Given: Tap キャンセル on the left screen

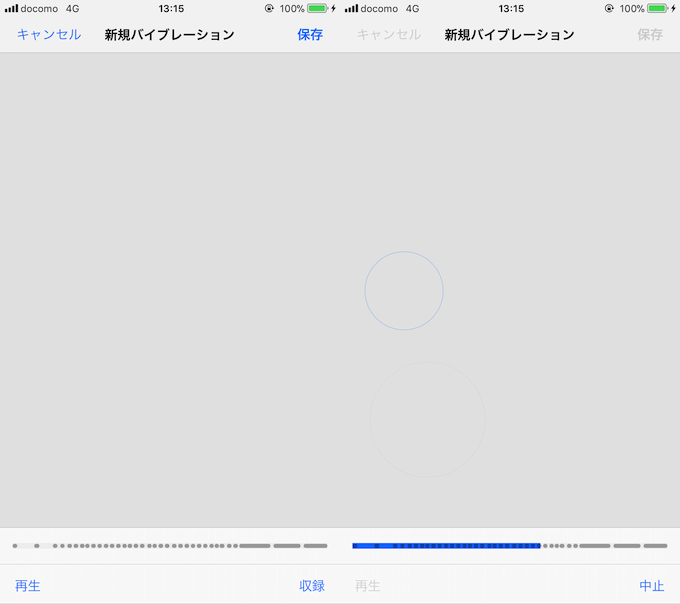Looking at the screenshot, I should (x=49, y=35).
